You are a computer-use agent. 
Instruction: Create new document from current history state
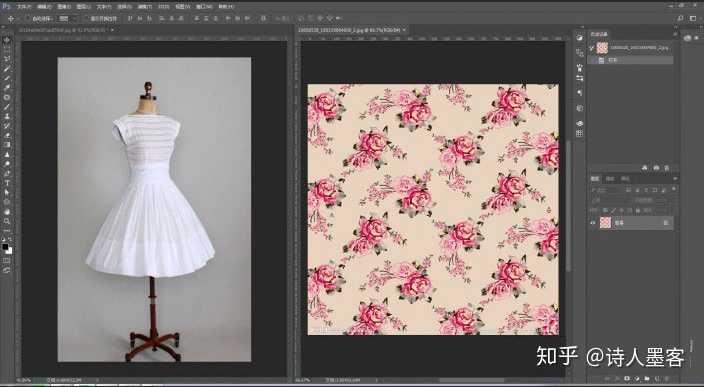pyautogui.click(x=645, y=167)
